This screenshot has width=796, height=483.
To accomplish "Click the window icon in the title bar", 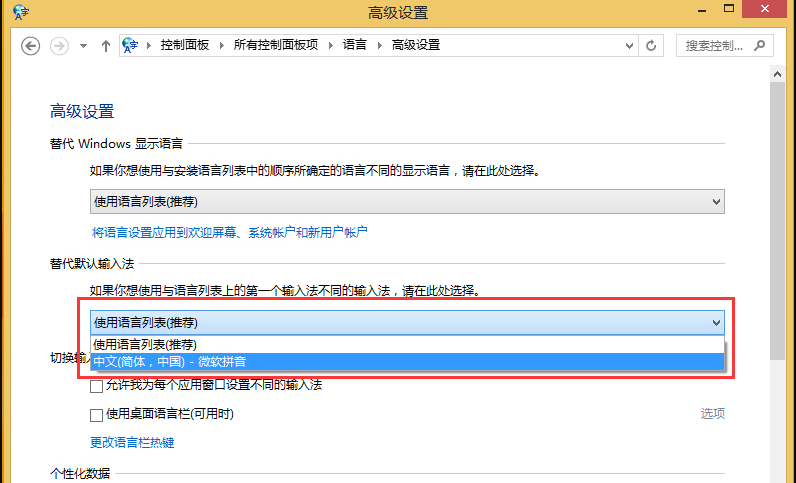I will tap(20, 13).
